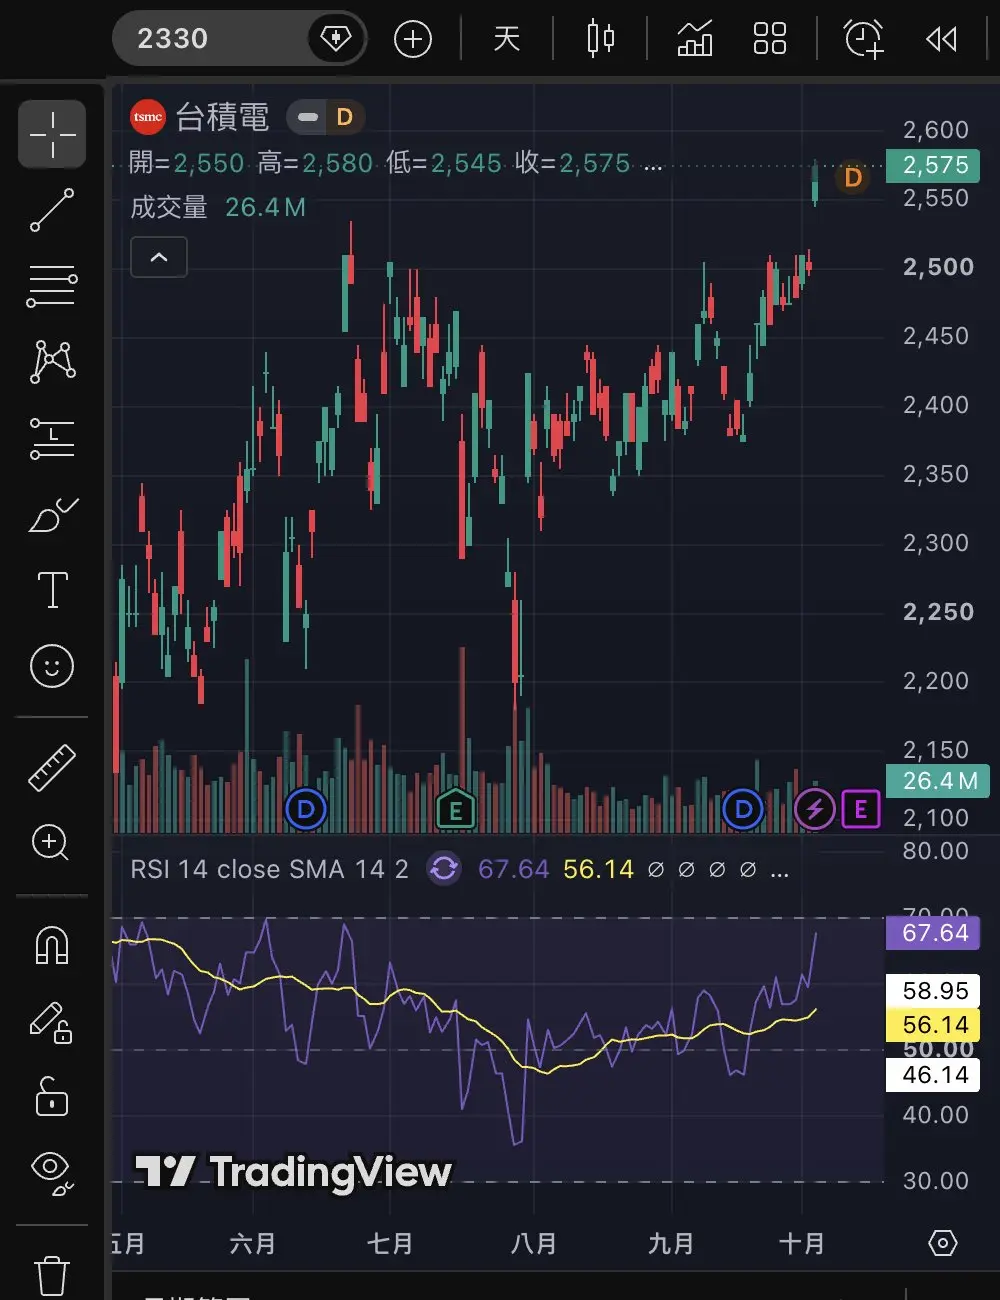The image size is (1000, 1300).
Task: Click the D badge next to 台積電
Action: tap(344, 118)
